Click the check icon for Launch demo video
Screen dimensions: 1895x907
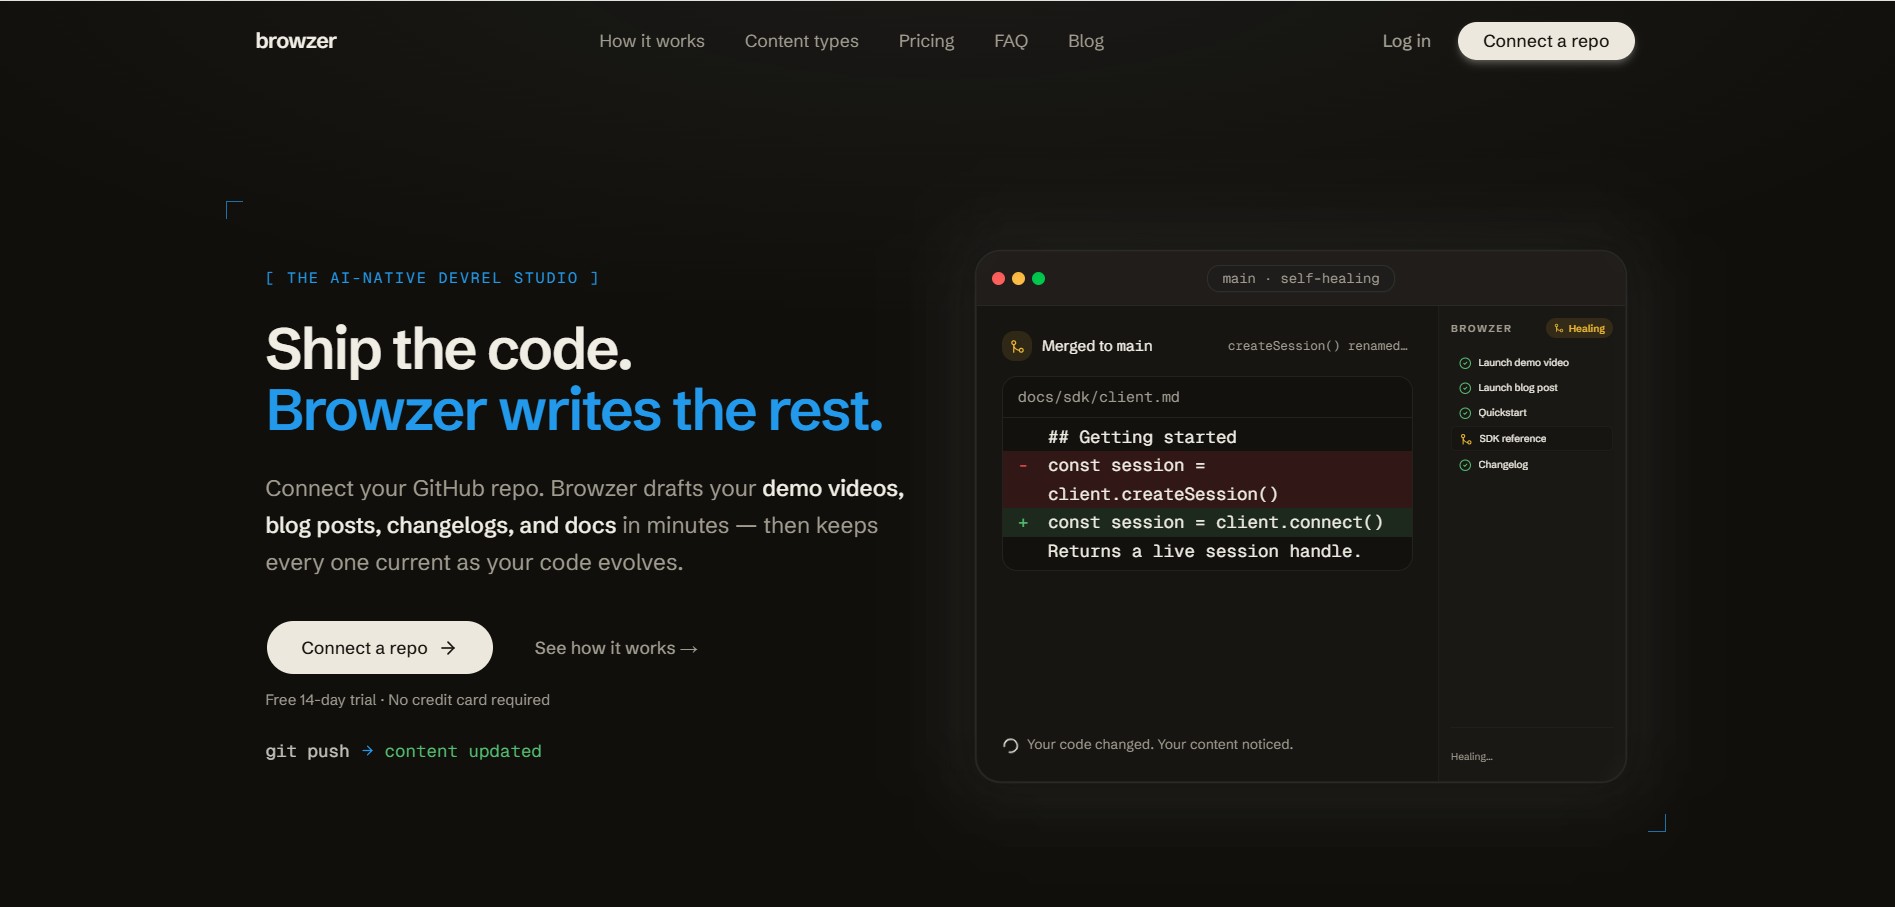(1465, 363)
